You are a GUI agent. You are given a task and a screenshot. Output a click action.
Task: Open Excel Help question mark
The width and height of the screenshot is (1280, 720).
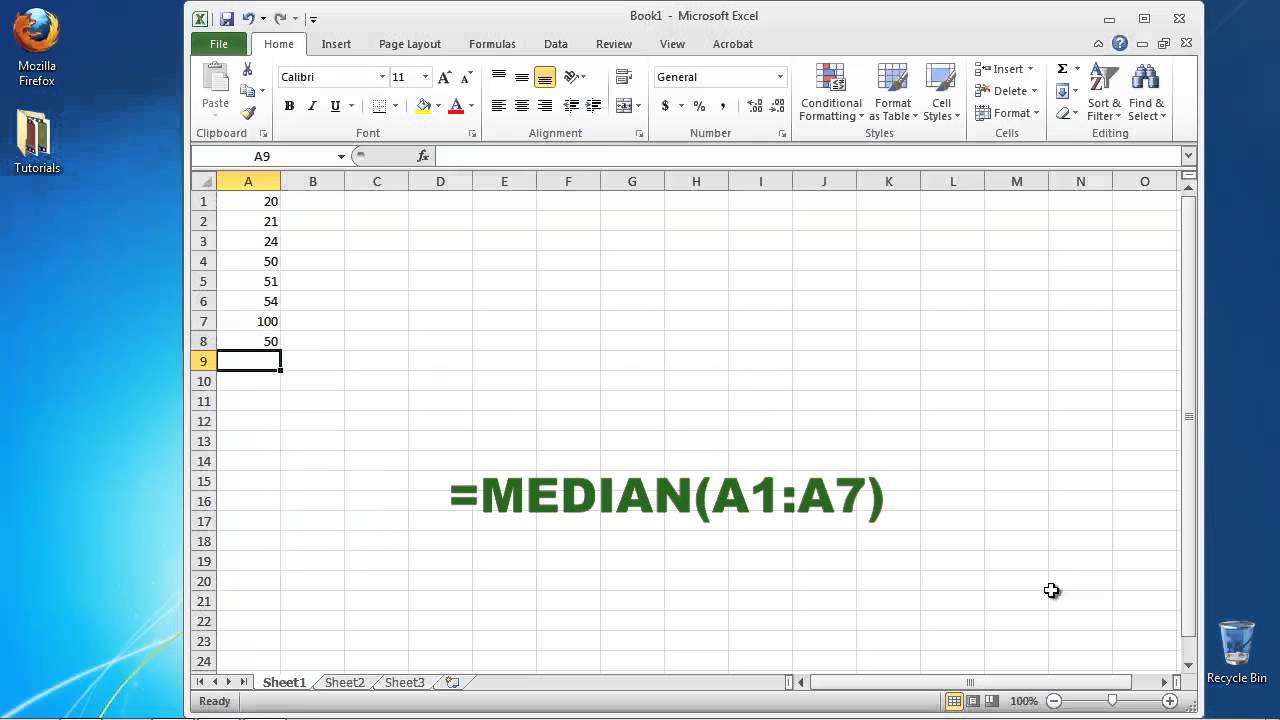pyautogui.click(x=1120, y=44)
